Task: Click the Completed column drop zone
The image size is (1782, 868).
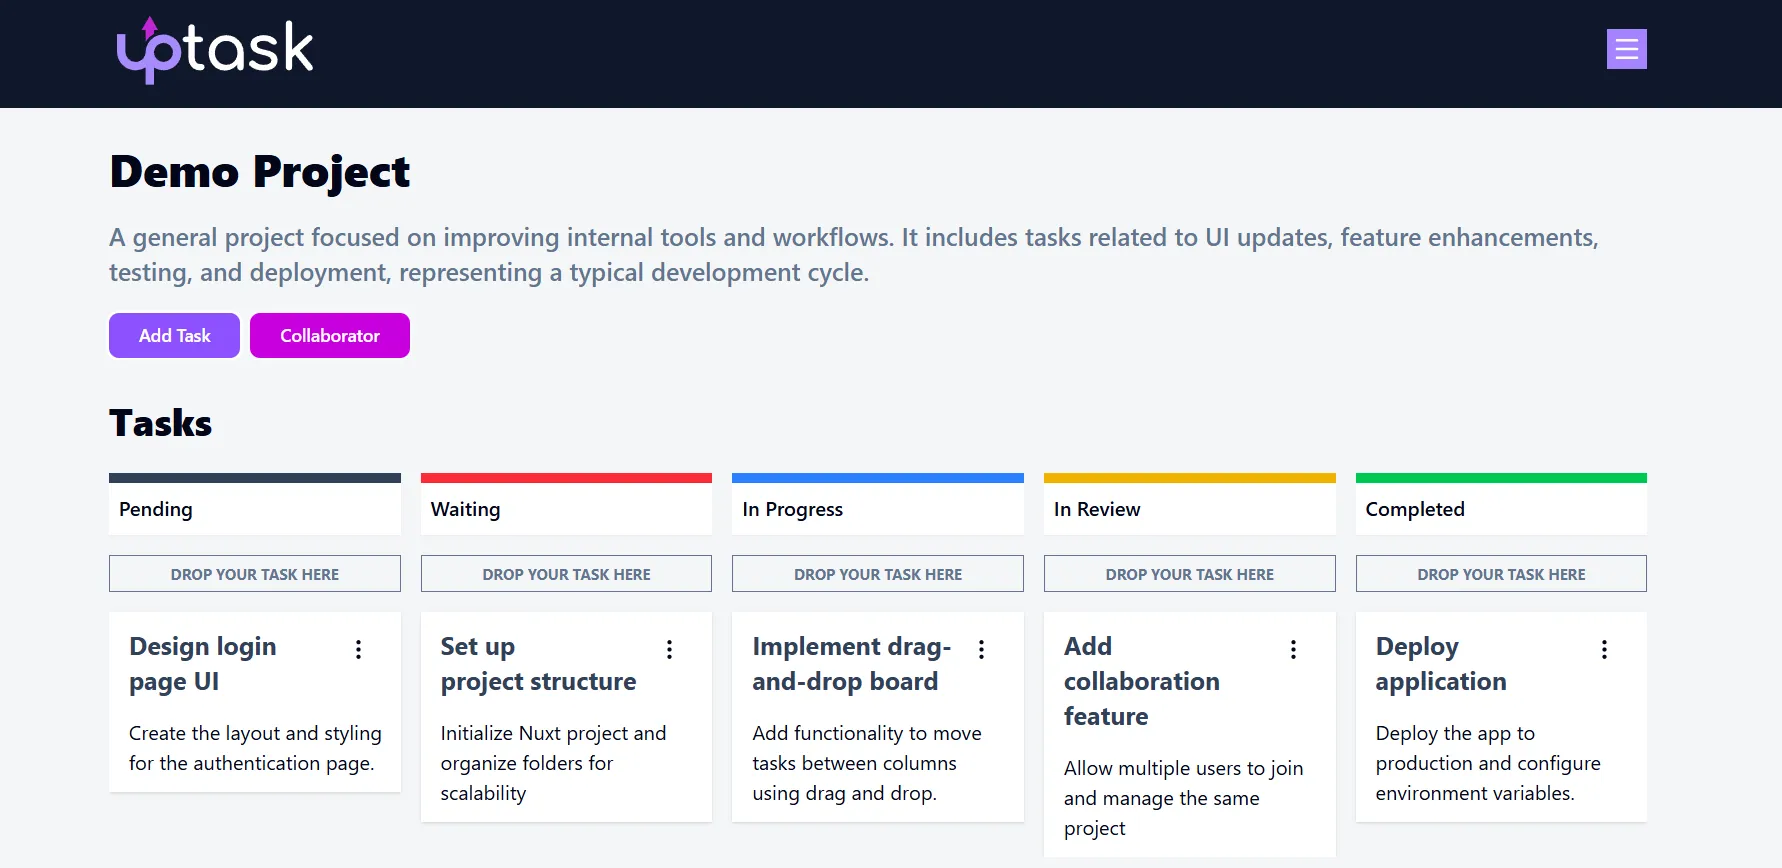Action: point(1501,574)
